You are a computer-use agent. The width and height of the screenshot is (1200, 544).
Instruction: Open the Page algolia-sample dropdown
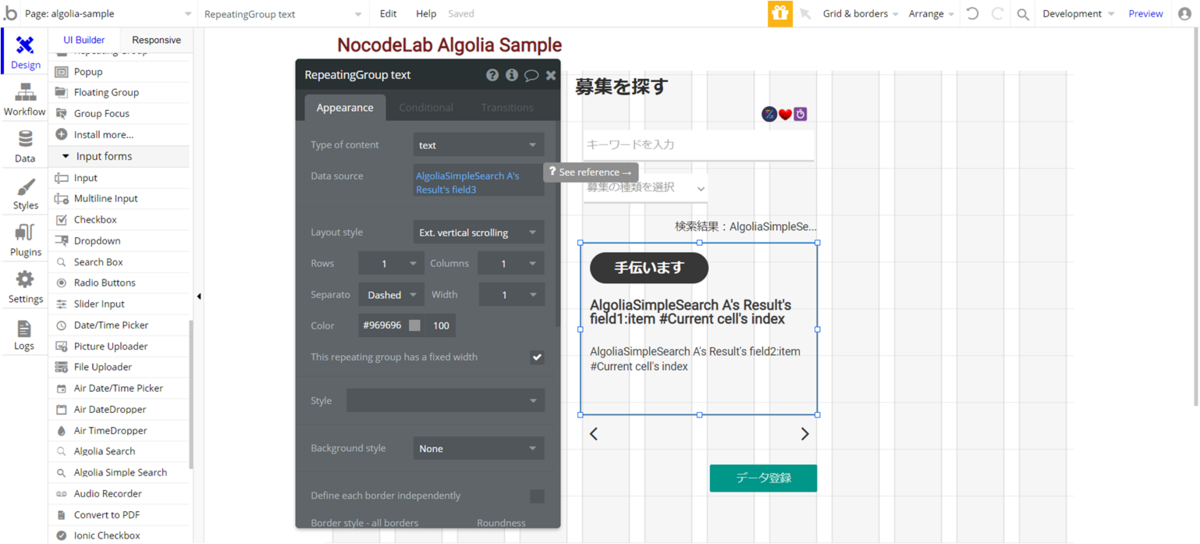click(108, 14)
